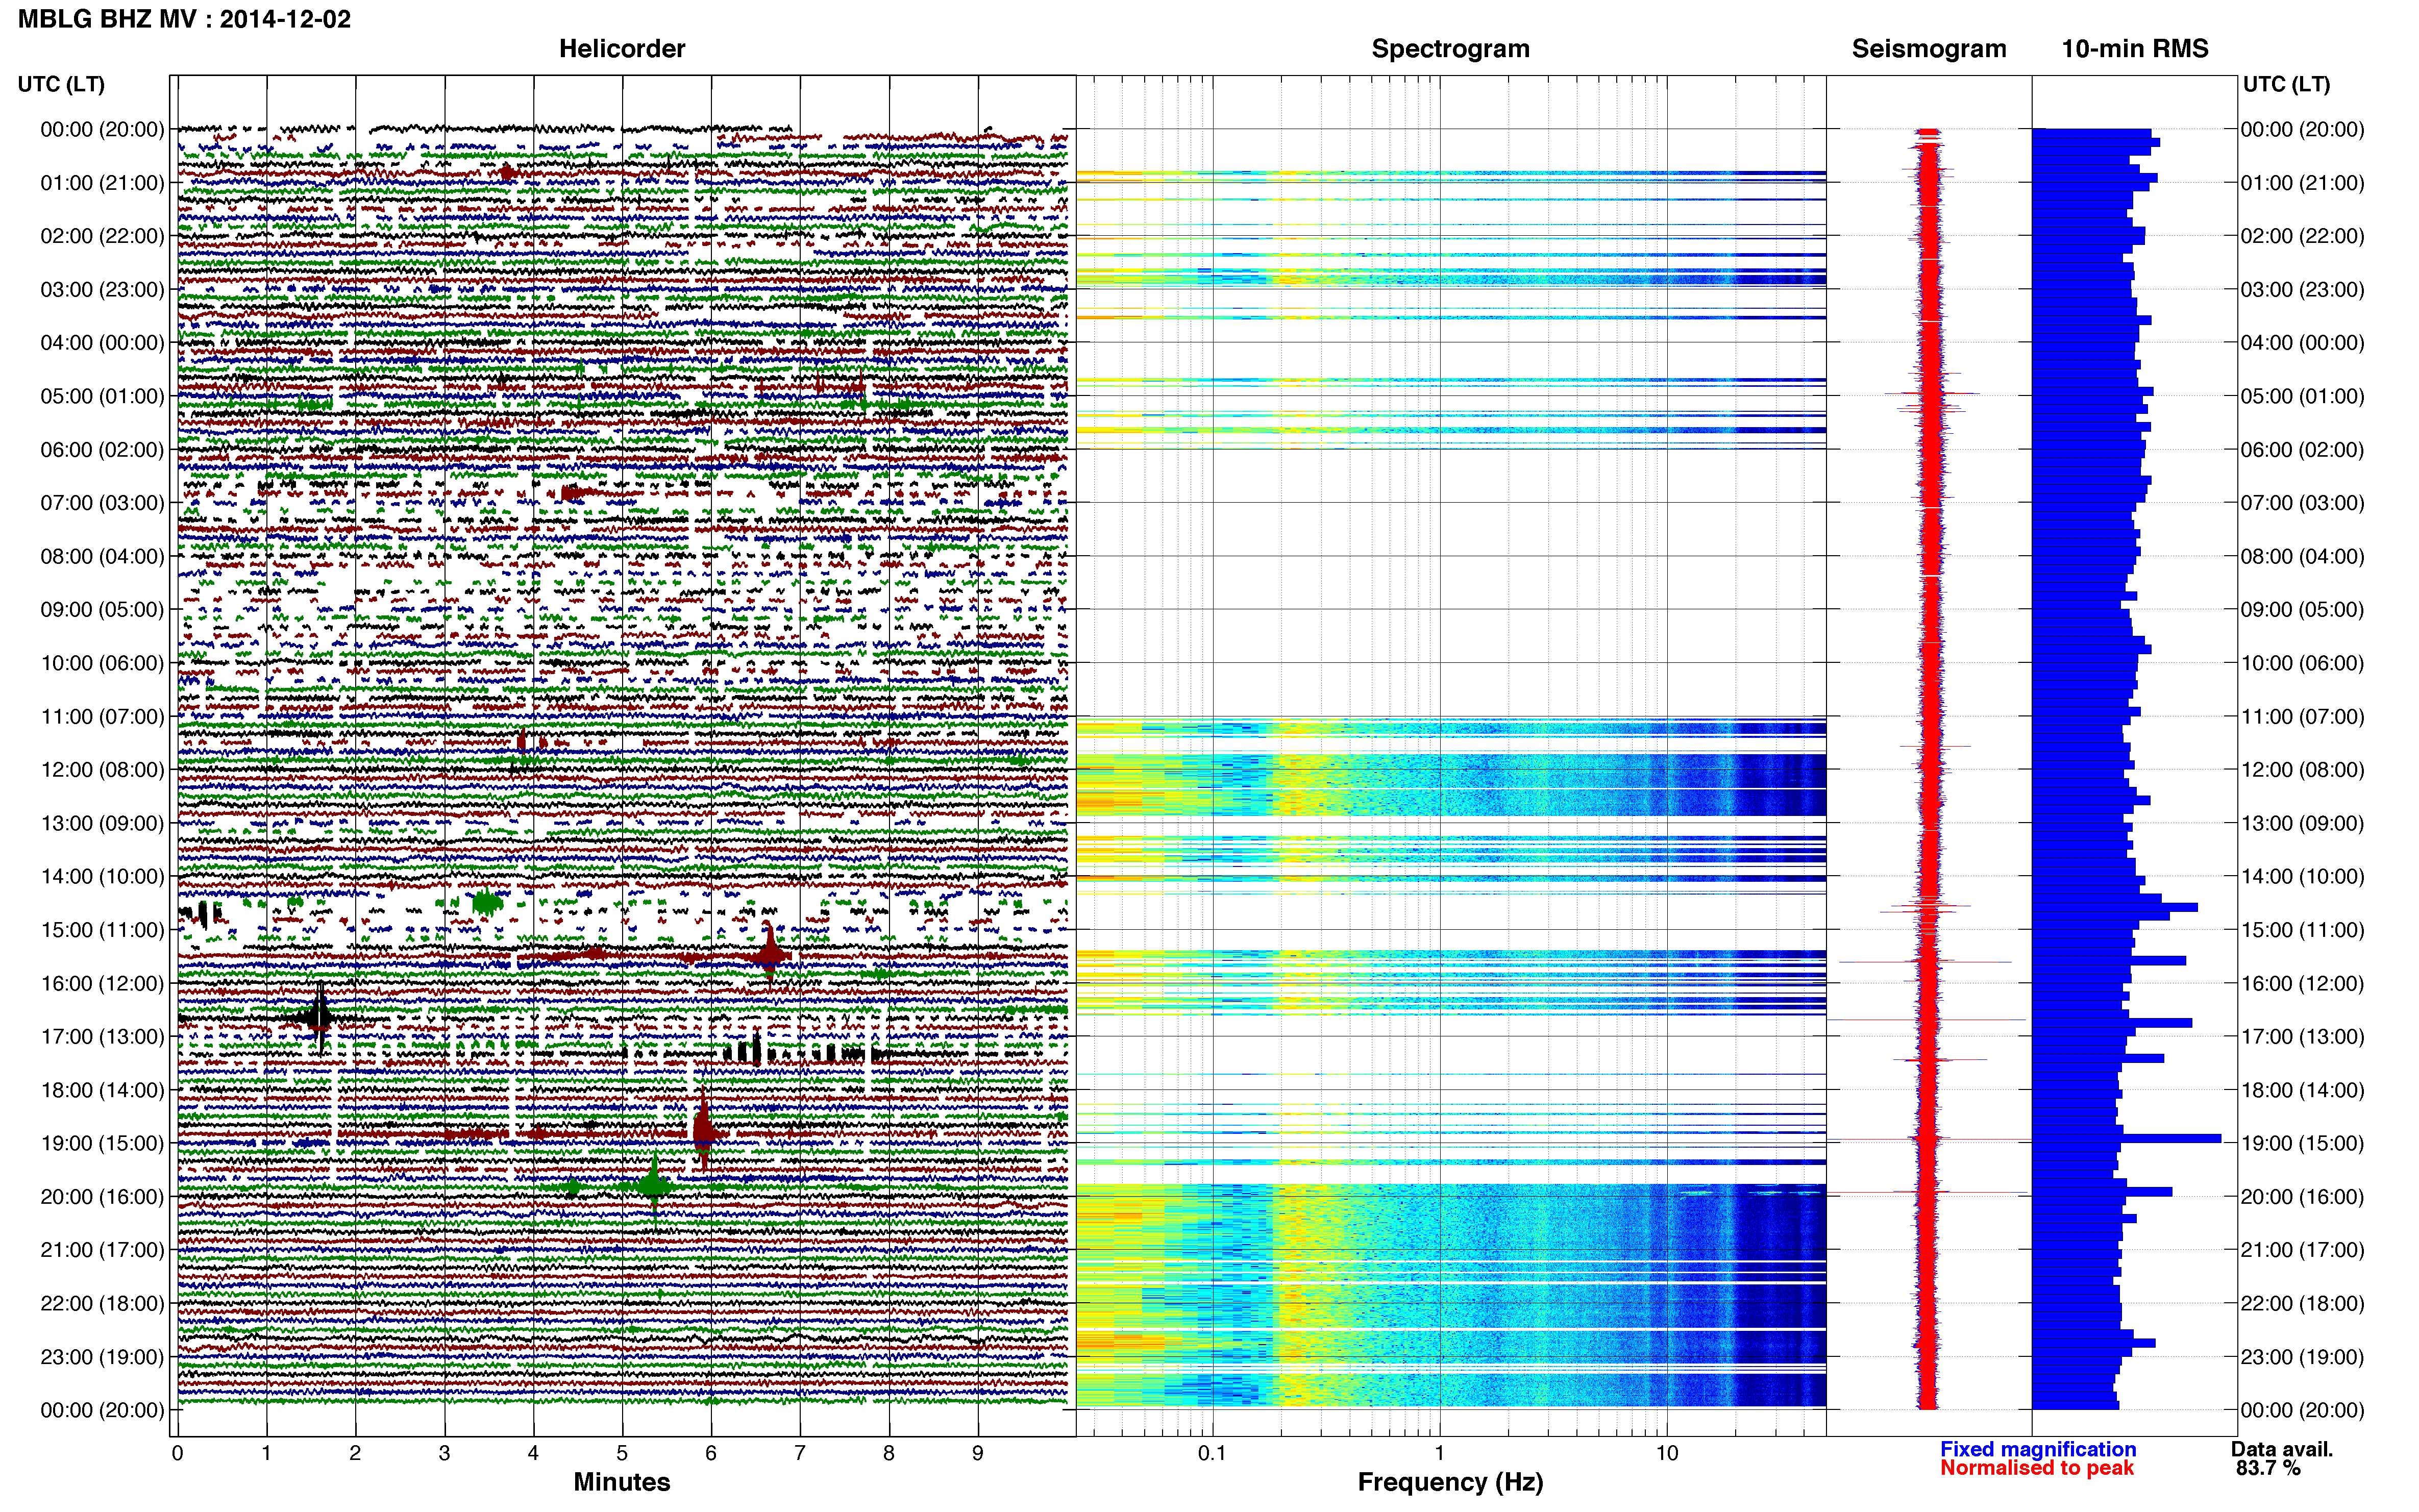Click the large green helicorder event near 19:50
Image resolution: width=2419 pixels, height=1512 pixels.
click(654, 1186)
